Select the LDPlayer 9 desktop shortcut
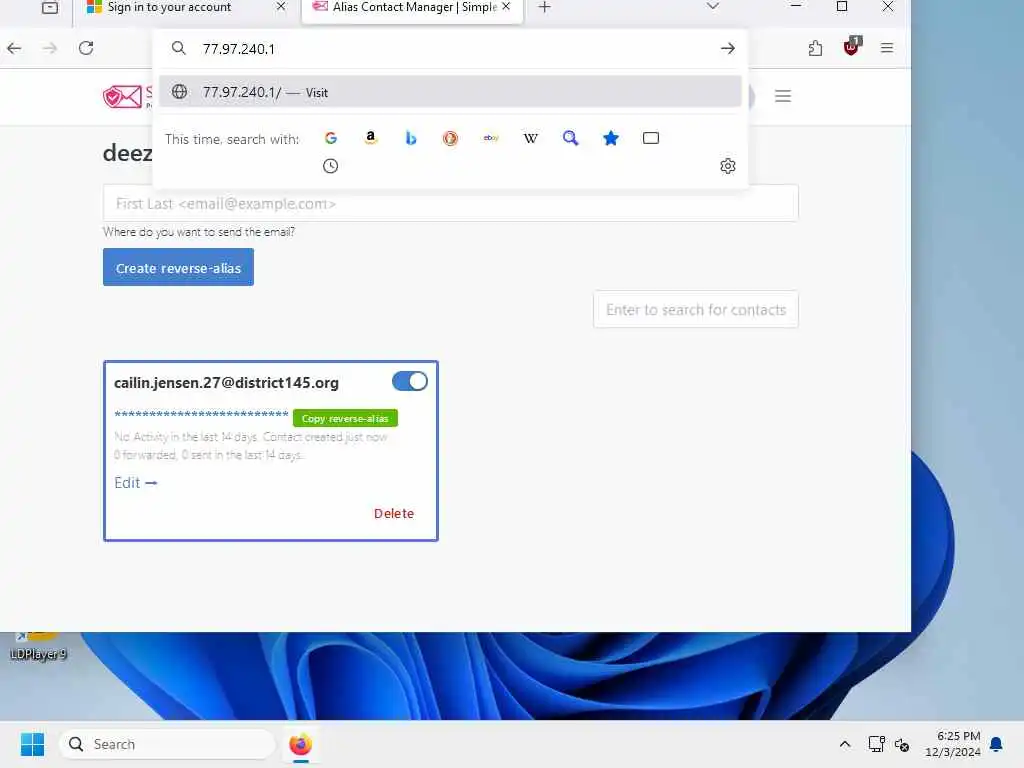Viewport: 1024px width, 768px height. 38,645
